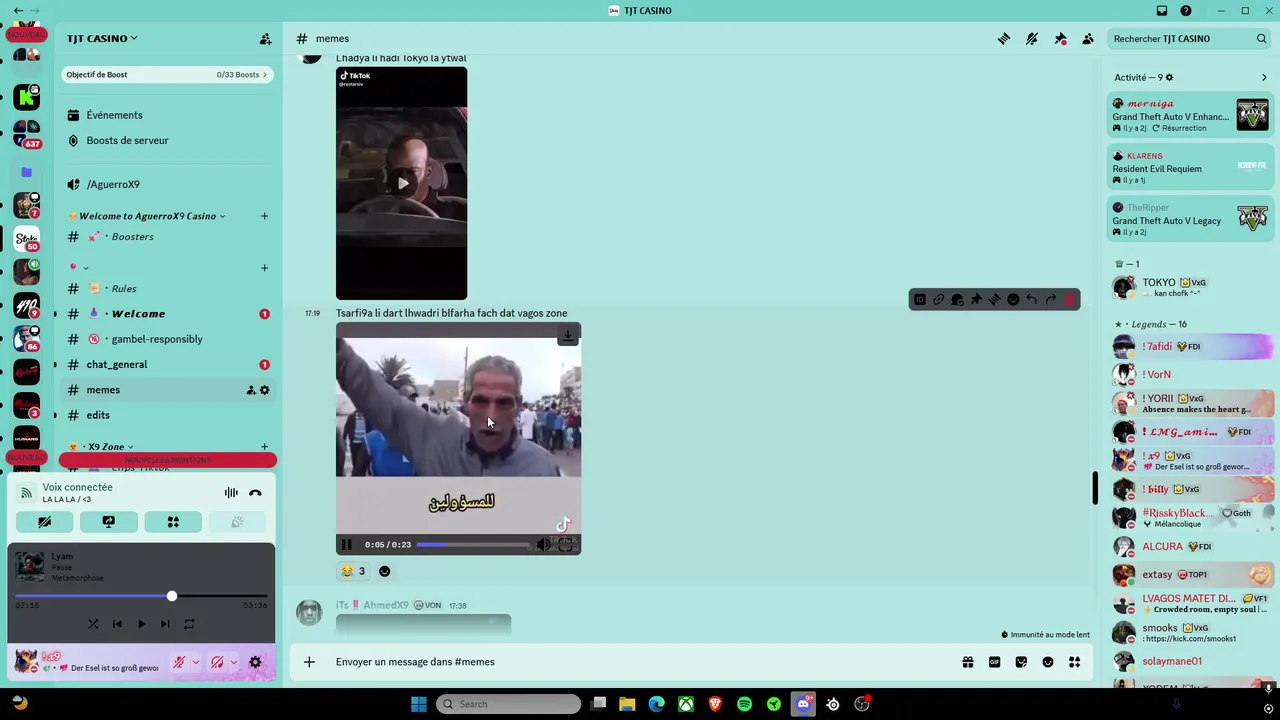Seek on the video progress bar
1280x720 pixels.
(474, 545)
